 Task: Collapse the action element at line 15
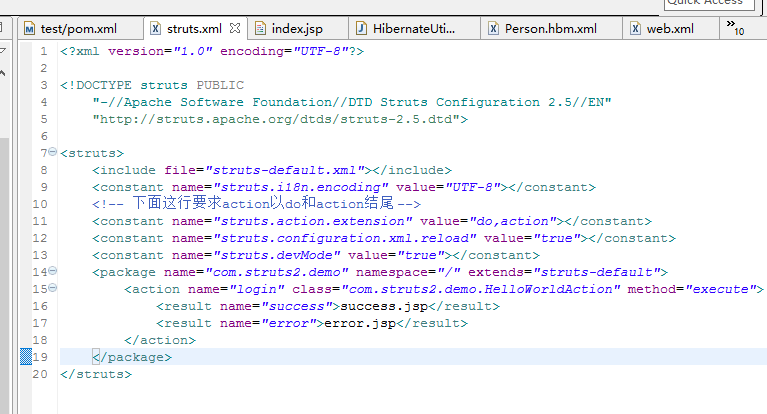click(x=53, y=288)
